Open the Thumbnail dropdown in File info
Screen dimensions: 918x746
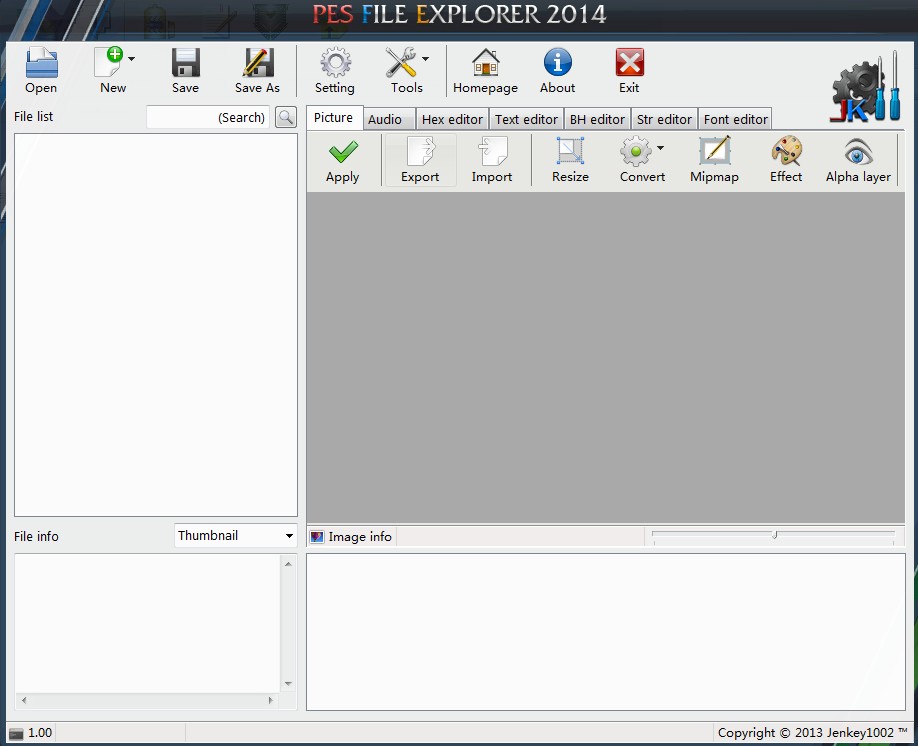[x=236, y=535]
